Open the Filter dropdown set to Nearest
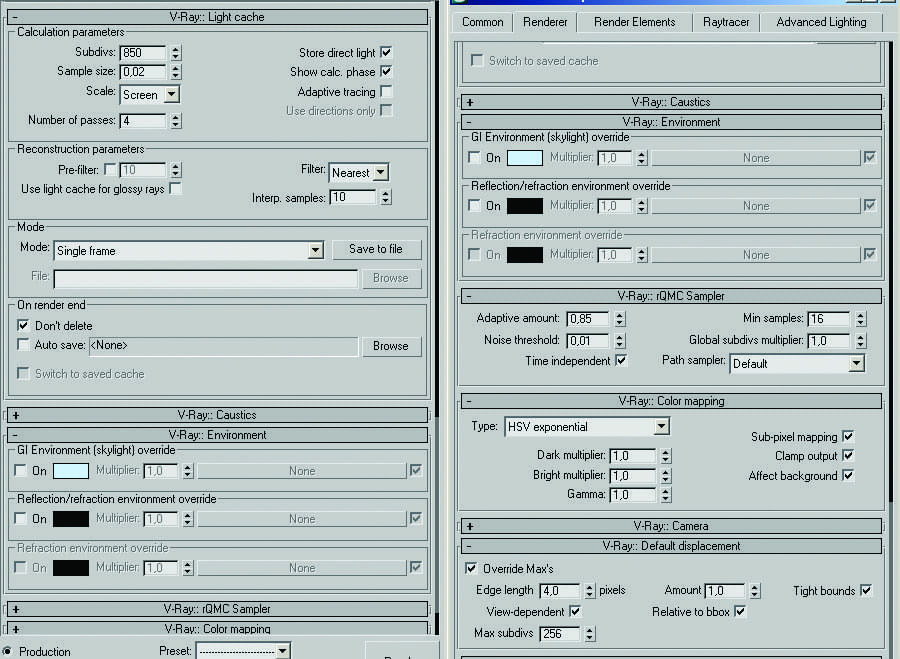The image size is (900, 659). click(x=359, y=173)
